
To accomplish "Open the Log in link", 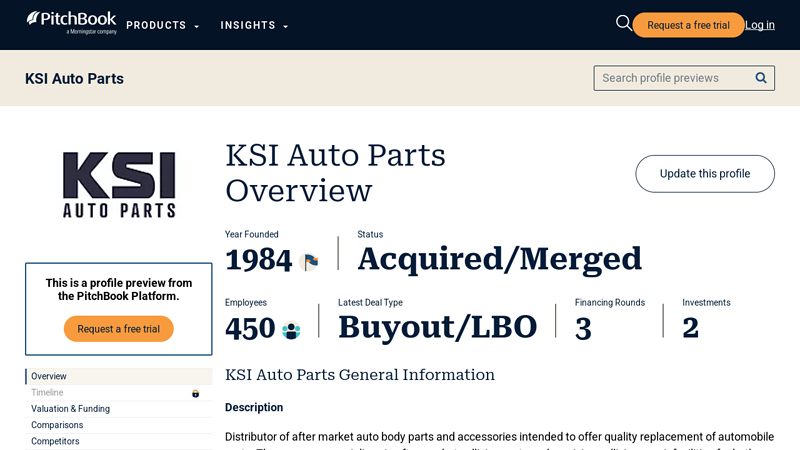I will point(760,25).
